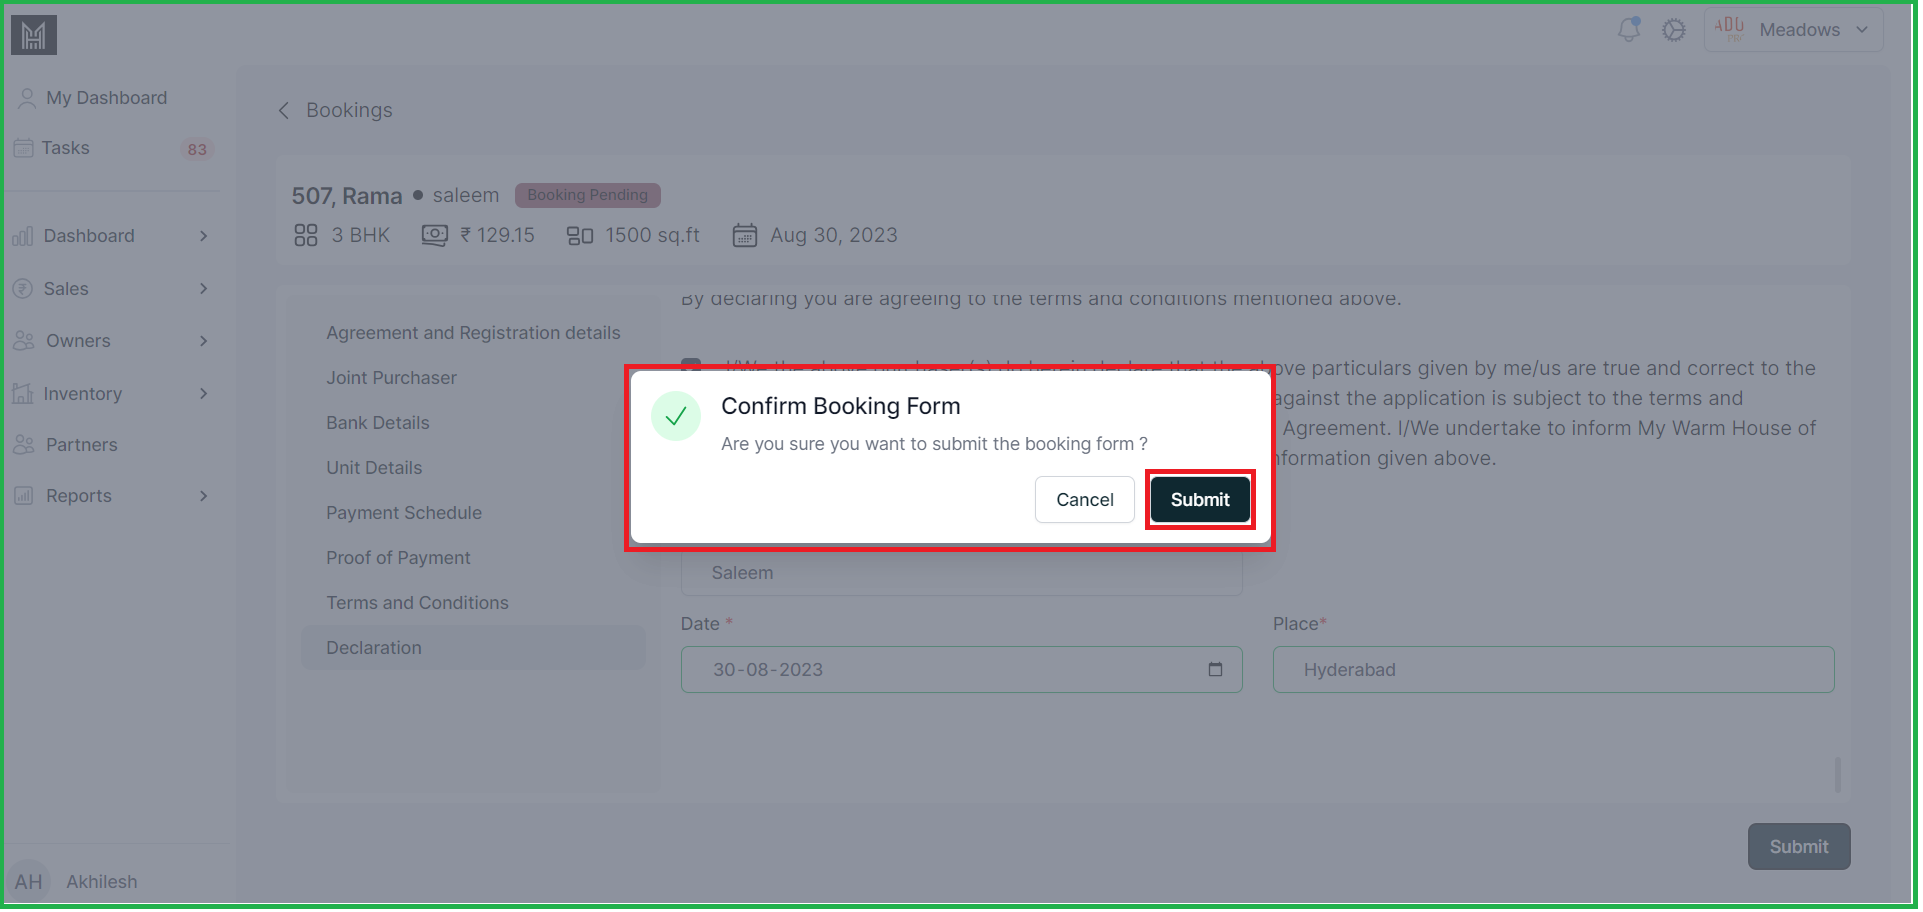Expand the Owners menu chevron

click(x=204, y=341)
